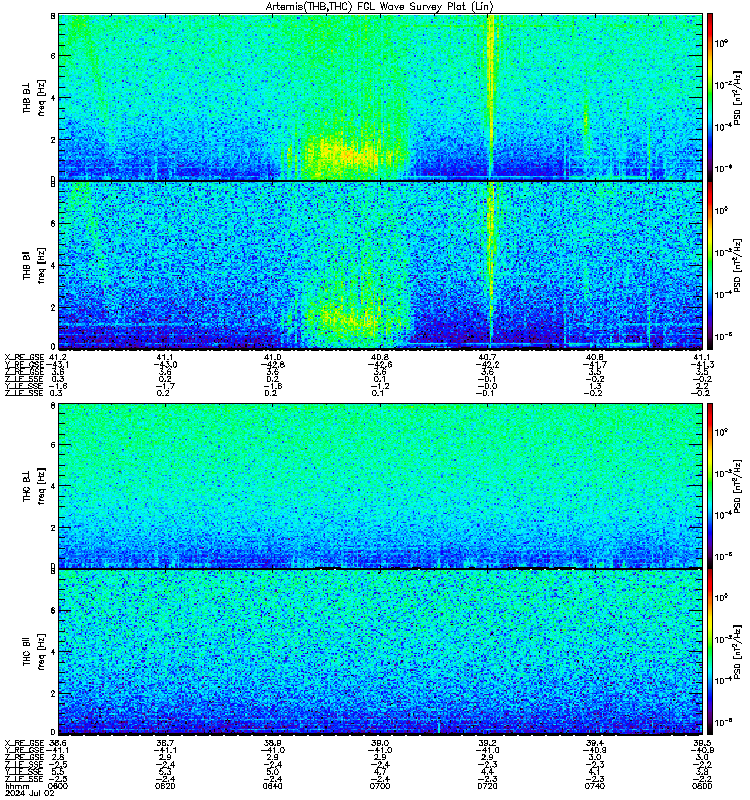The height and width of the screenshot is (800, 750).
Task: Click the THC X_RE_GSE value 39.5
Action: pyautogui.click(x=702, y=743)
